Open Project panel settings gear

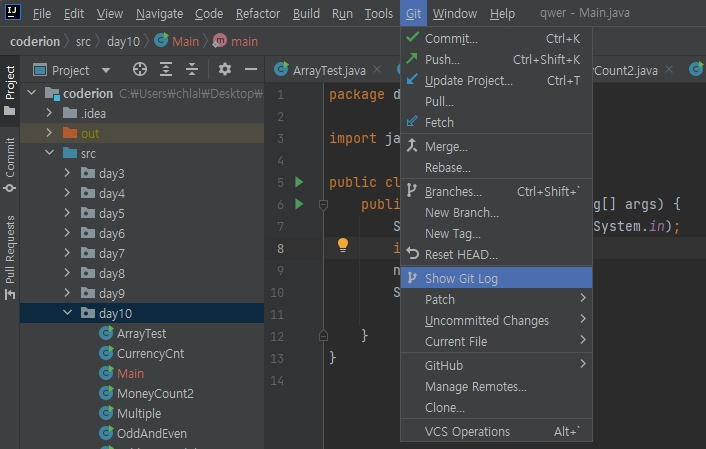pyautogui.click(x=225, y=69)
